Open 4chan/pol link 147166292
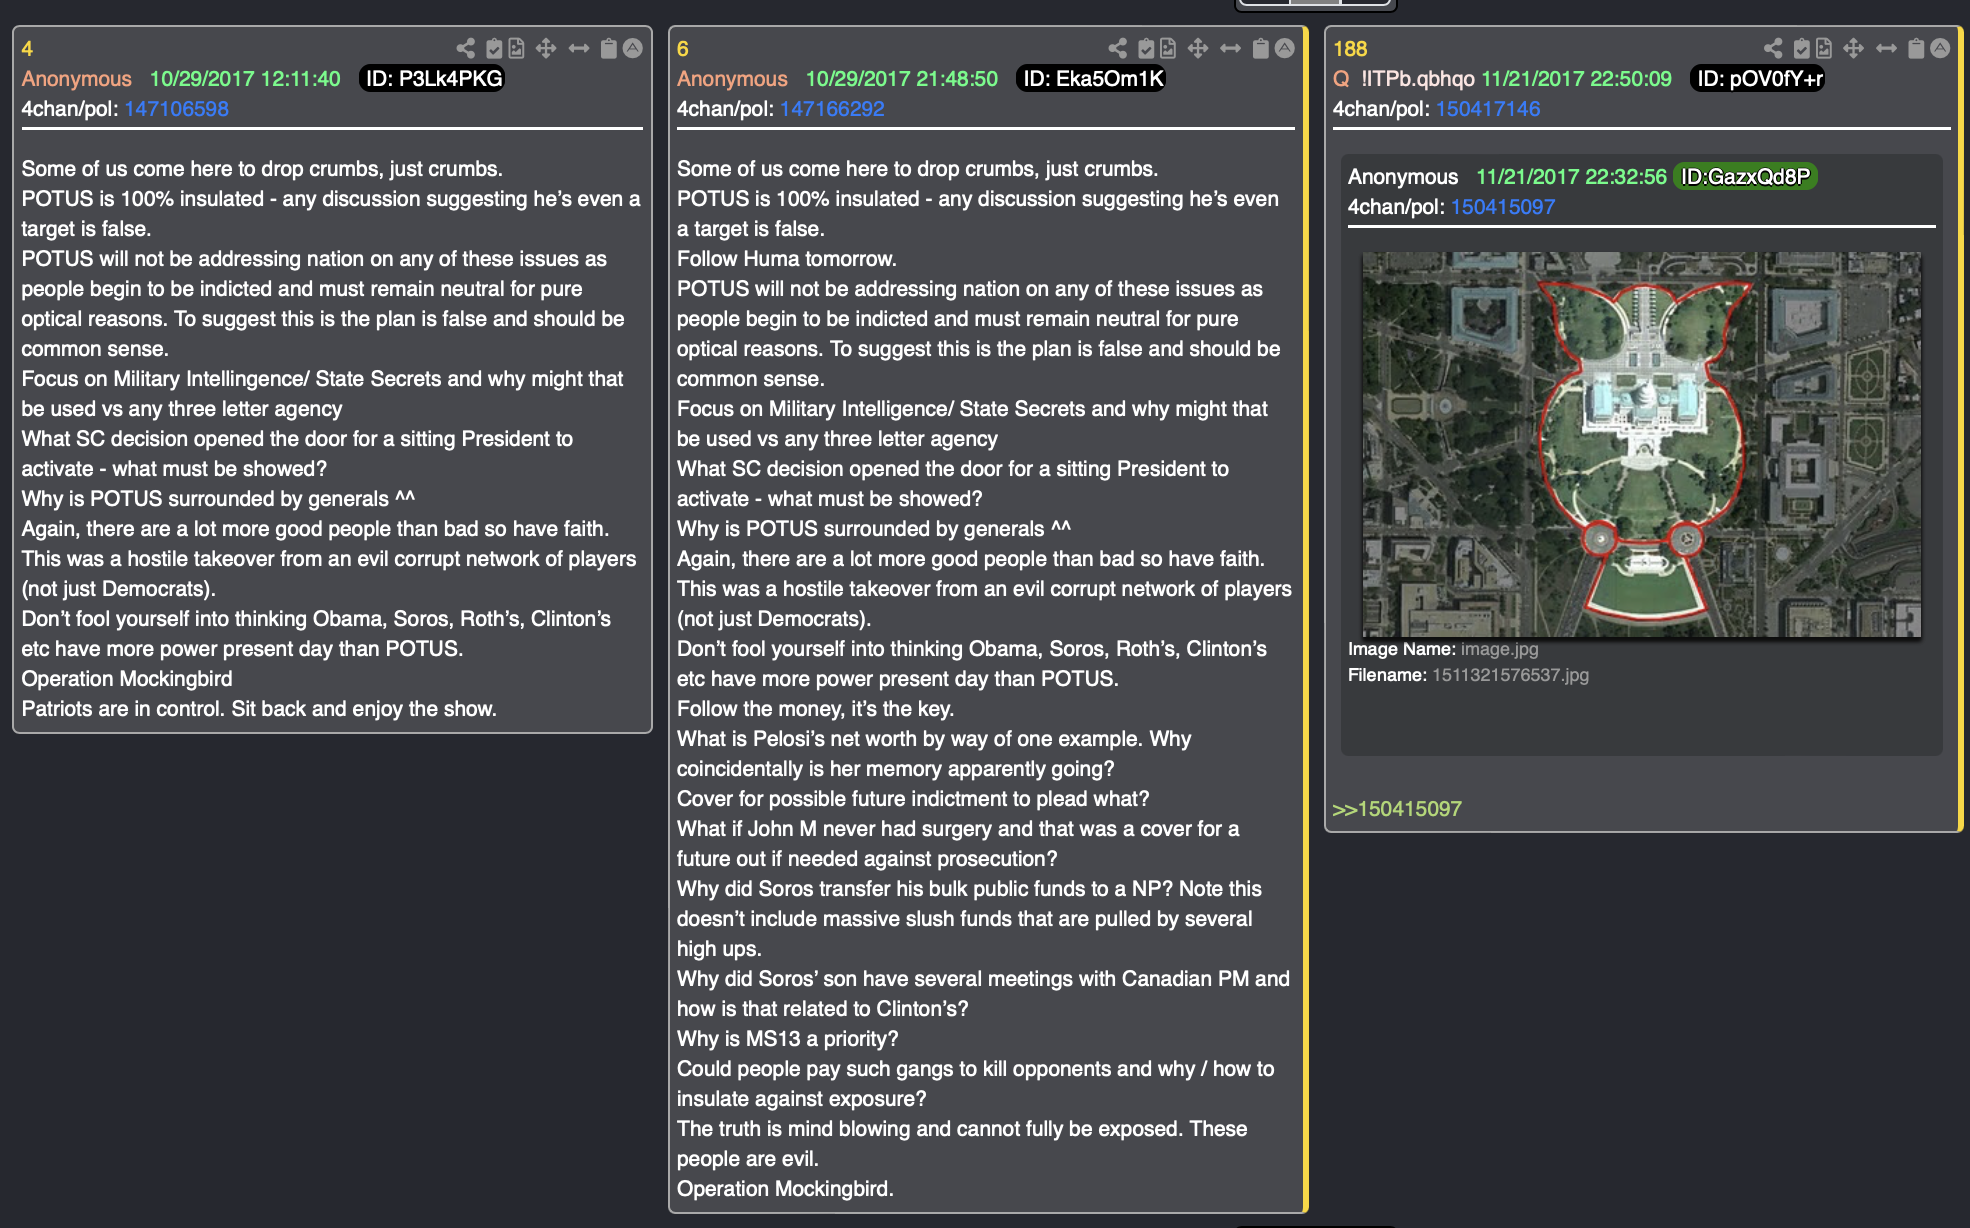 tap(832, 109)
